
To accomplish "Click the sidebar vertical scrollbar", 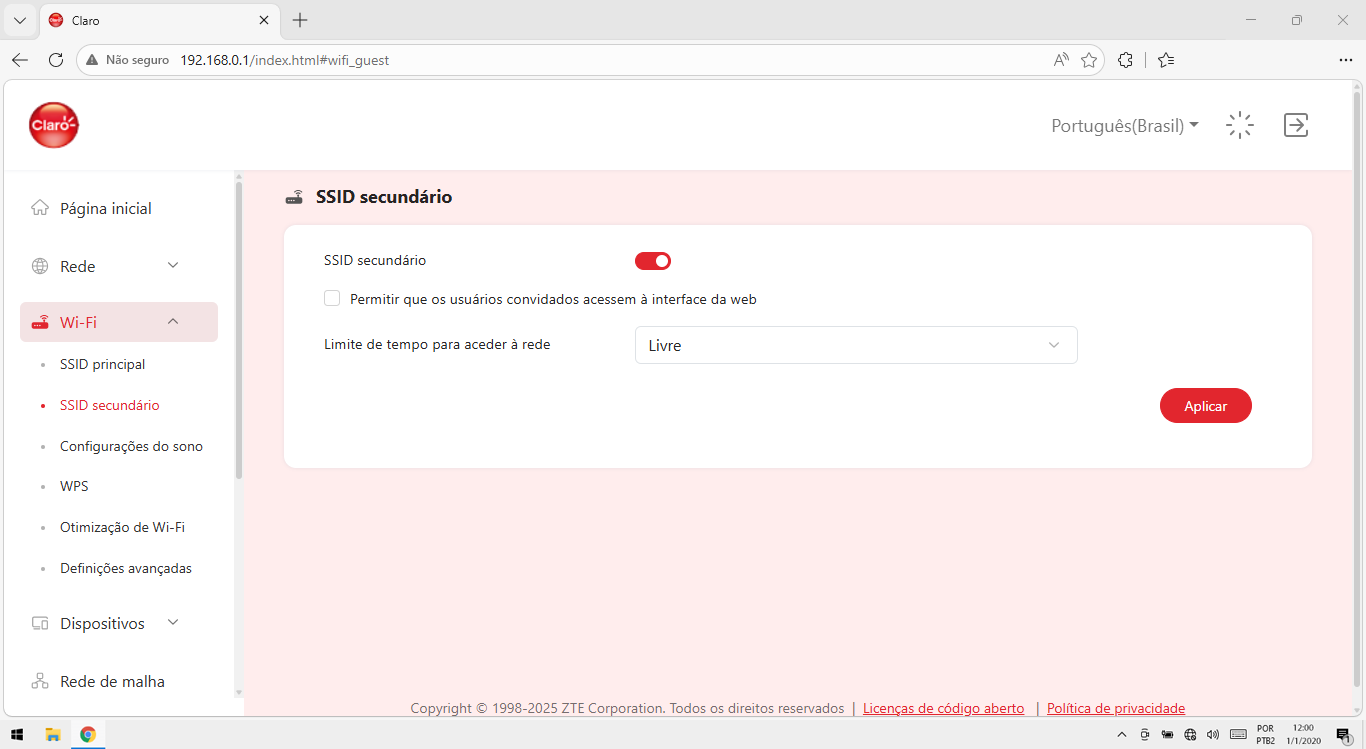I will 239,330.
